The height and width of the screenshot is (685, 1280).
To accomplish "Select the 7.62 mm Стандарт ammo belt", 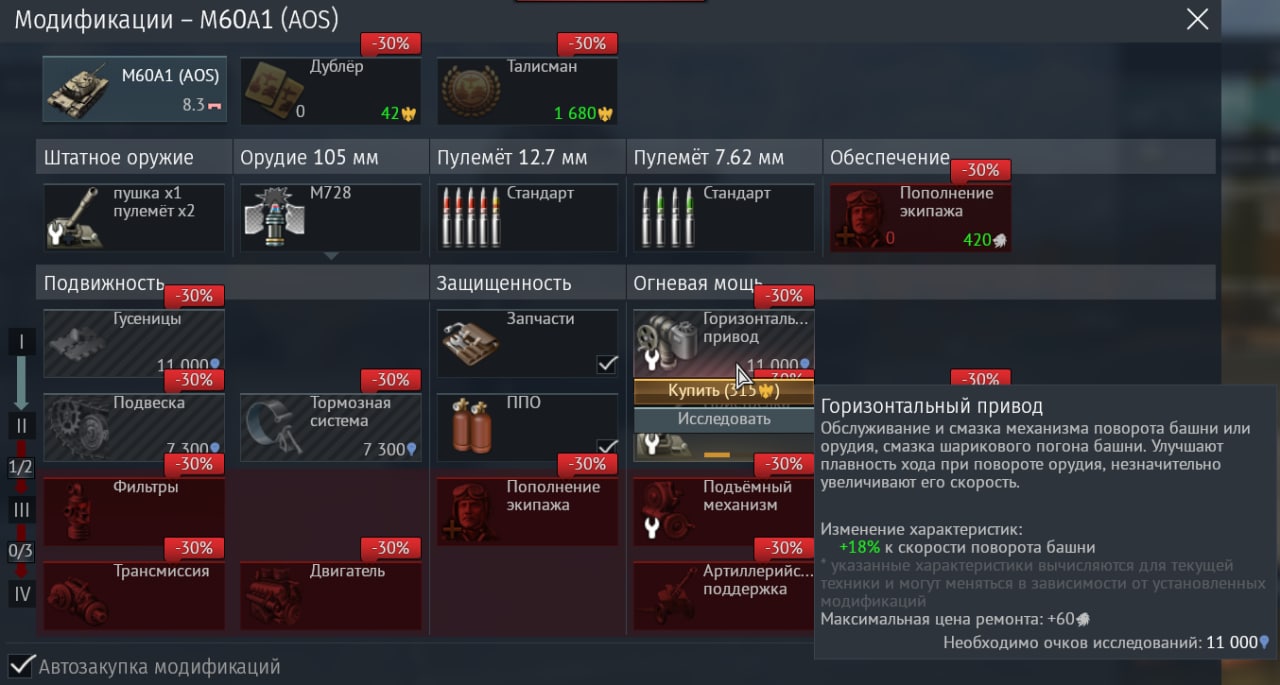I will pyautogui.click(x=724, y=217).
